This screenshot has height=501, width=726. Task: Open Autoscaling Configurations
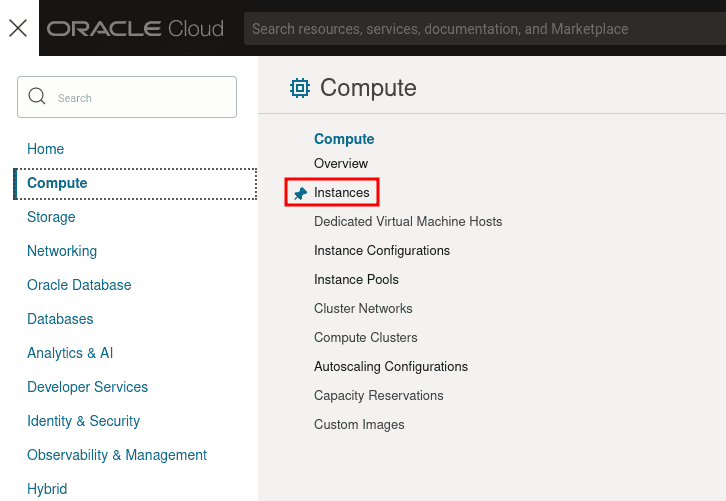(391, 367)
